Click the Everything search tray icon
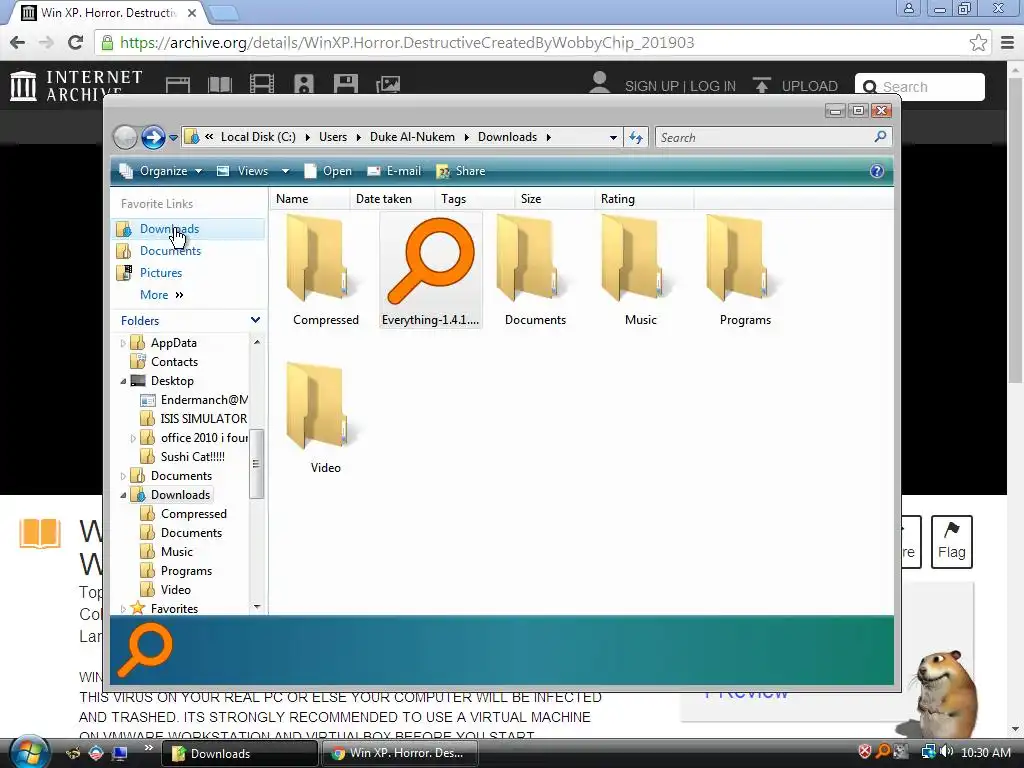The height and width of the screenshot is (768, 1024). [883, 752]
